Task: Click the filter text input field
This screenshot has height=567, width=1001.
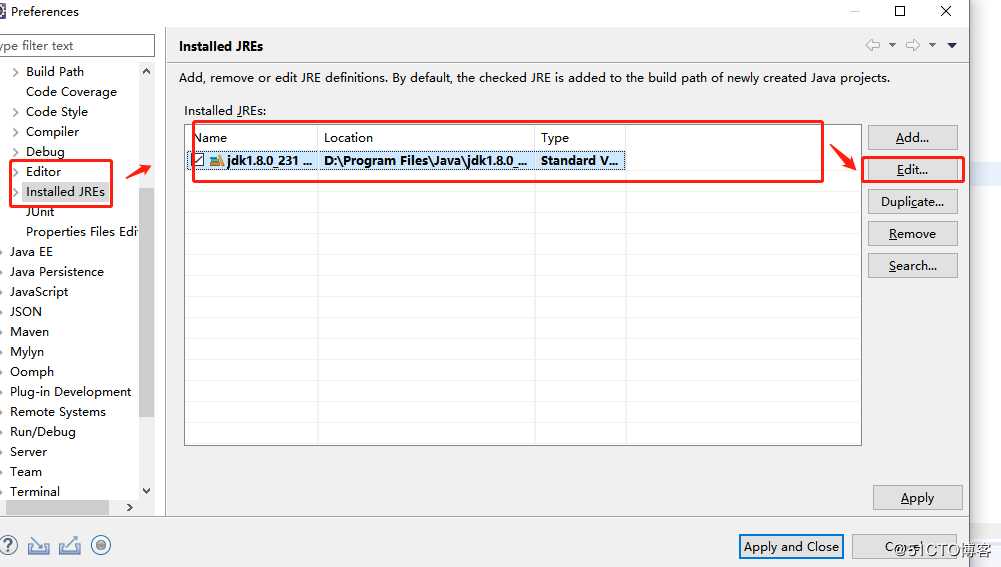Action: 77,45
